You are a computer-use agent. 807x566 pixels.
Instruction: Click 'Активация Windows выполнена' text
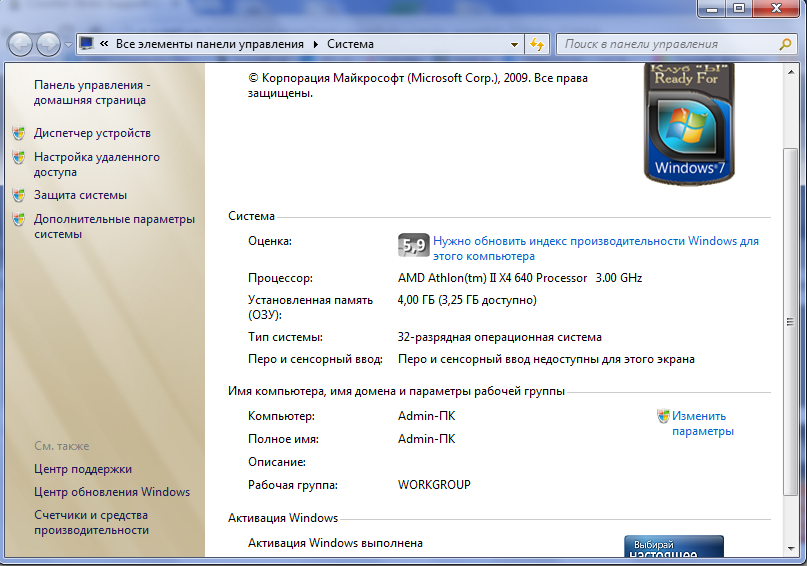tap(335, 543)
